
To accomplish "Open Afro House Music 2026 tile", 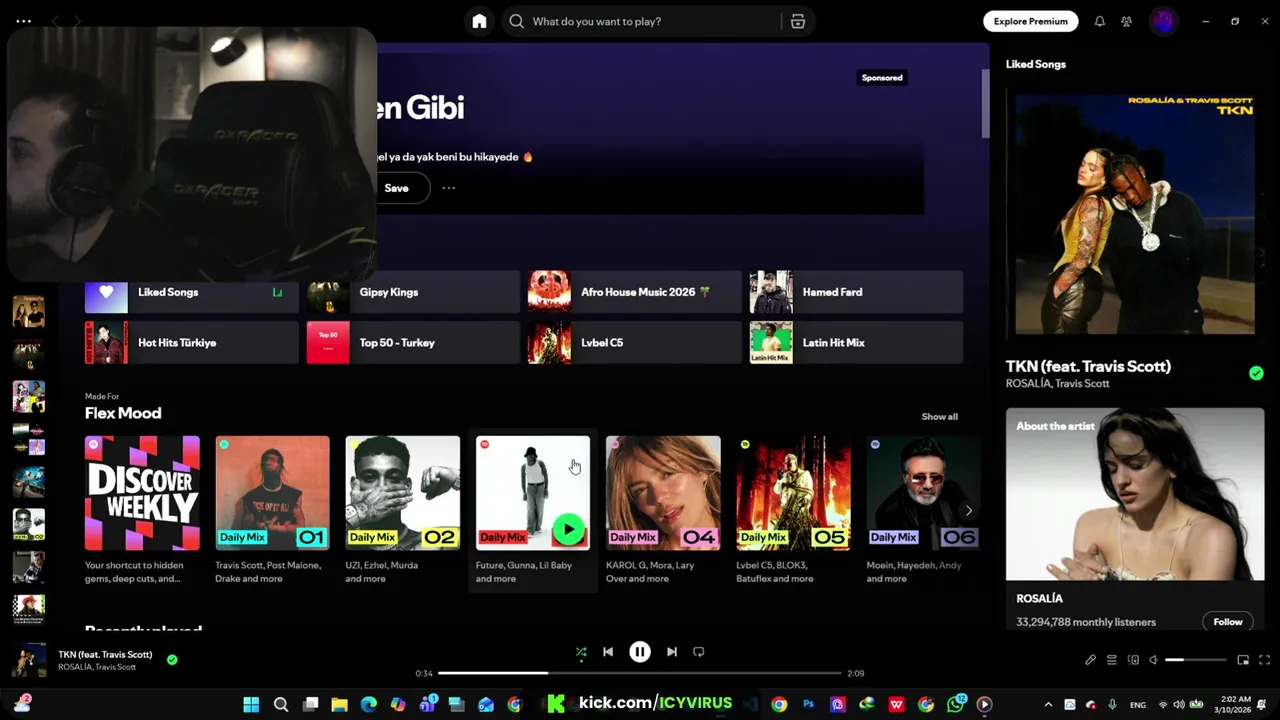I will click(635, 292).
